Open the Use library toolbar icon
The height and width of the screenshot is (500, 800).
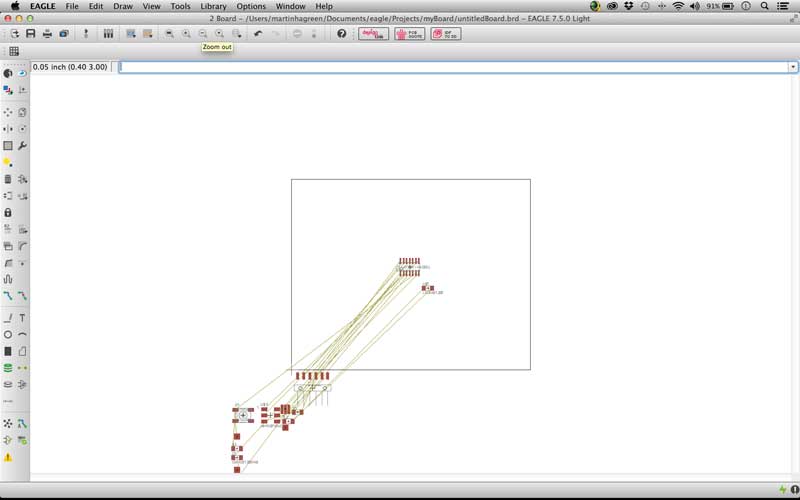[108, 34]
